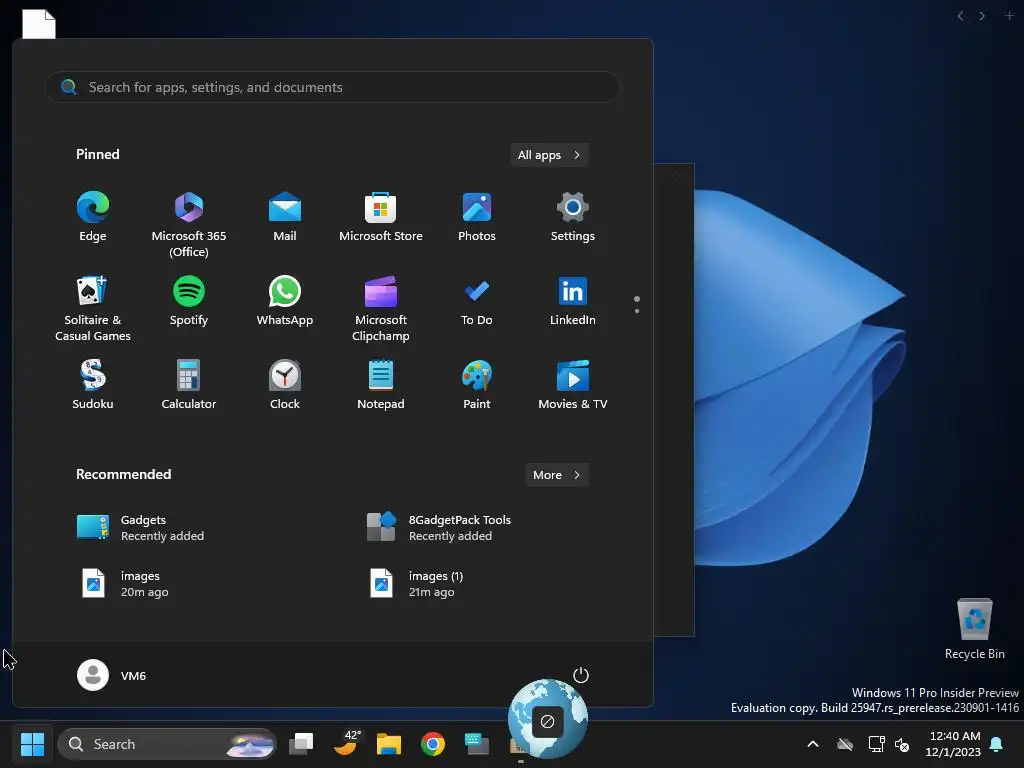Click the muted volume tray icon
The width and height of the screenshot is (1024, 768).
(902, 744)
